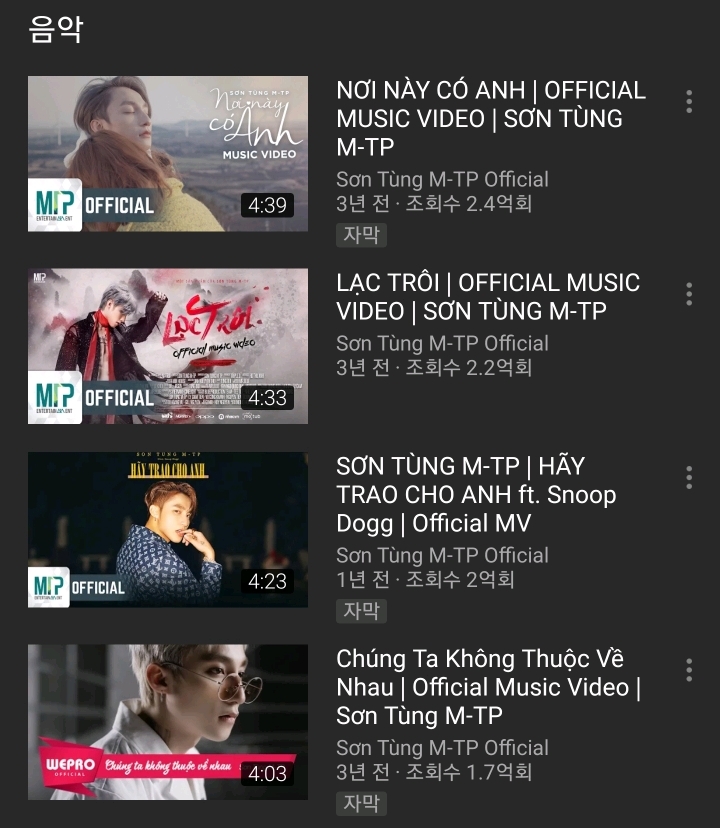
Task: Open the LẠC TRÔI Official Music Video title
Action: click(x=488, y=297)
